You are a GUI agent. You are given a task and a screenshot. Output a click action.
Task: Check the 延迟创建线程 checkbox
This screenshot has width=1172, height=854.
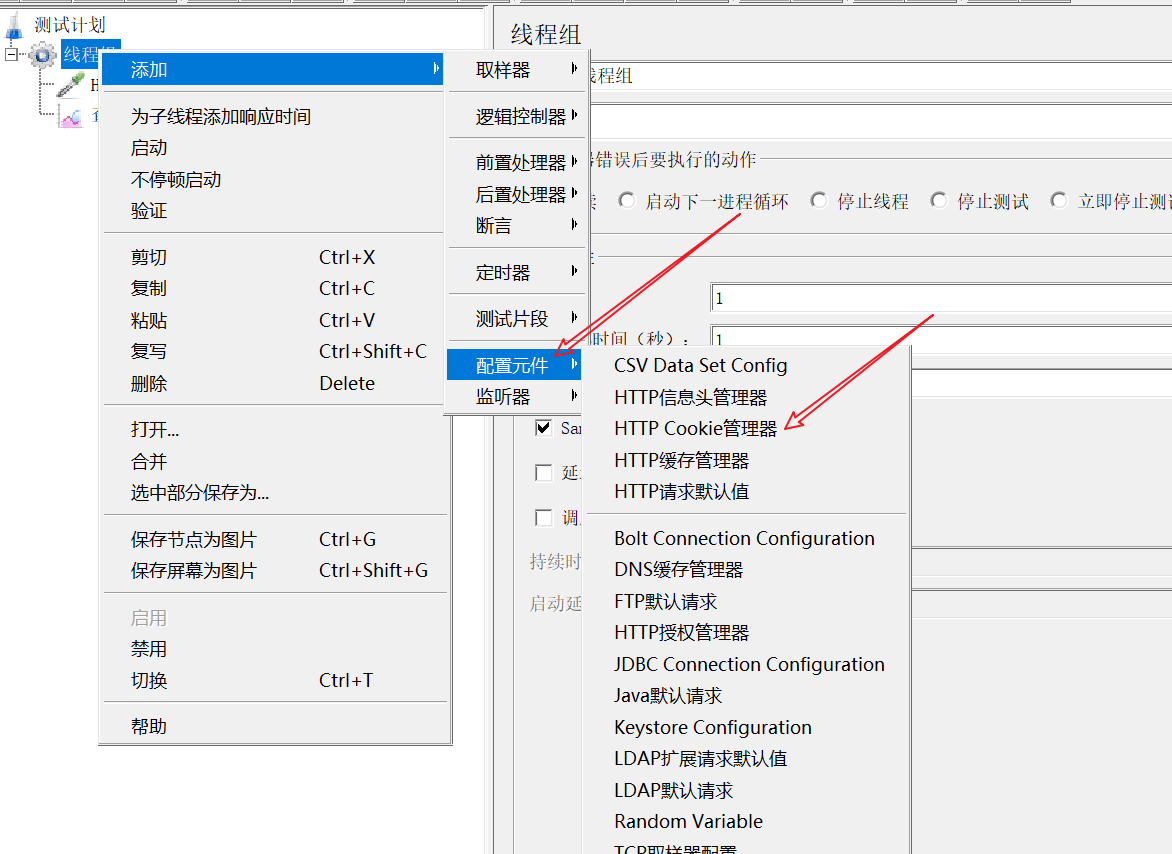click(x=543, y=473)
